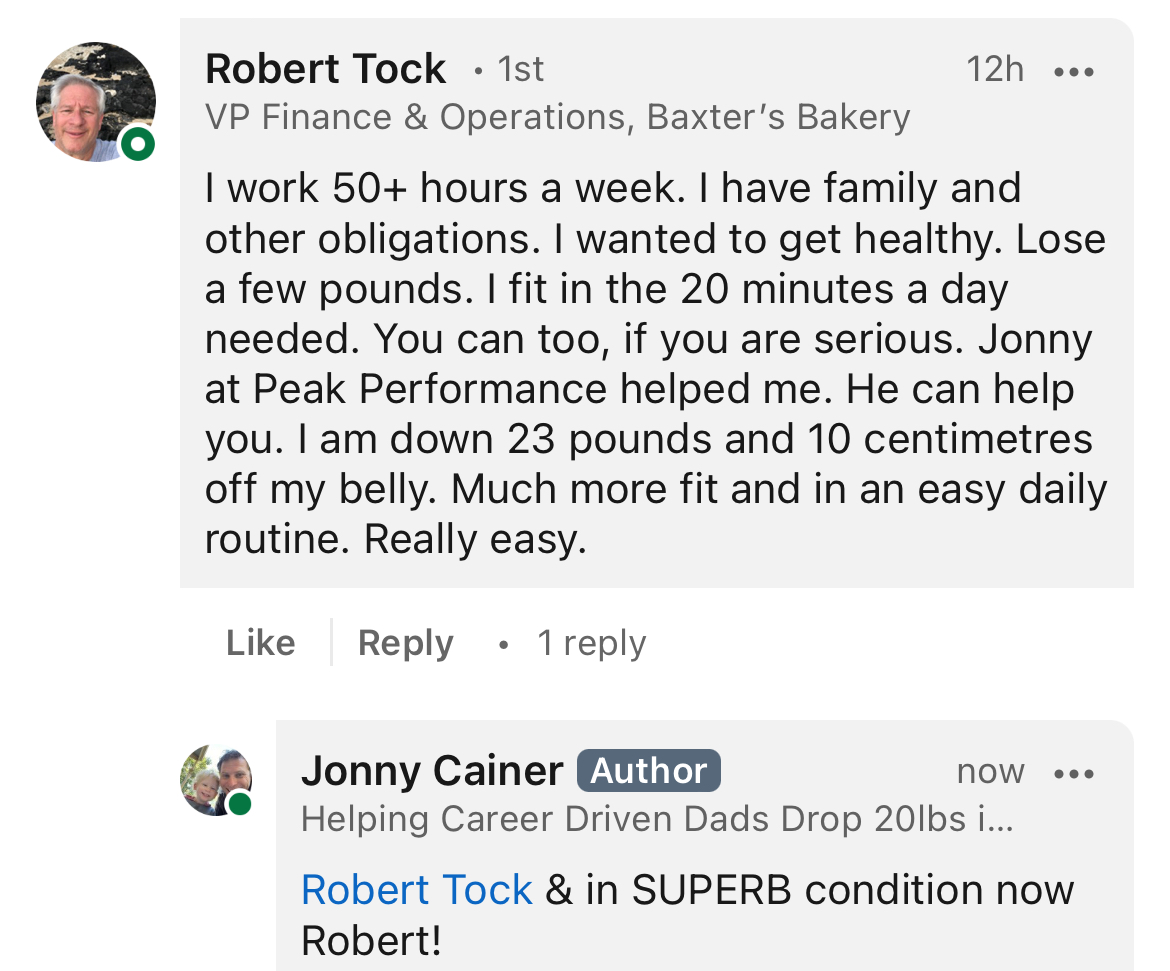1170x971 pixels.
Task: Click the 12h timestamp on Robert's comment
Action: pos(995,70)
